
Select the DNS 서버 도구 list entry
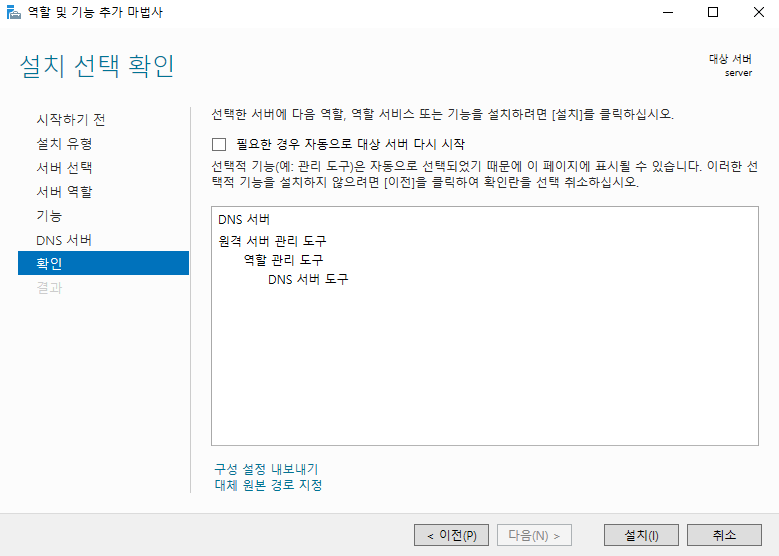(x=308, y=279)
